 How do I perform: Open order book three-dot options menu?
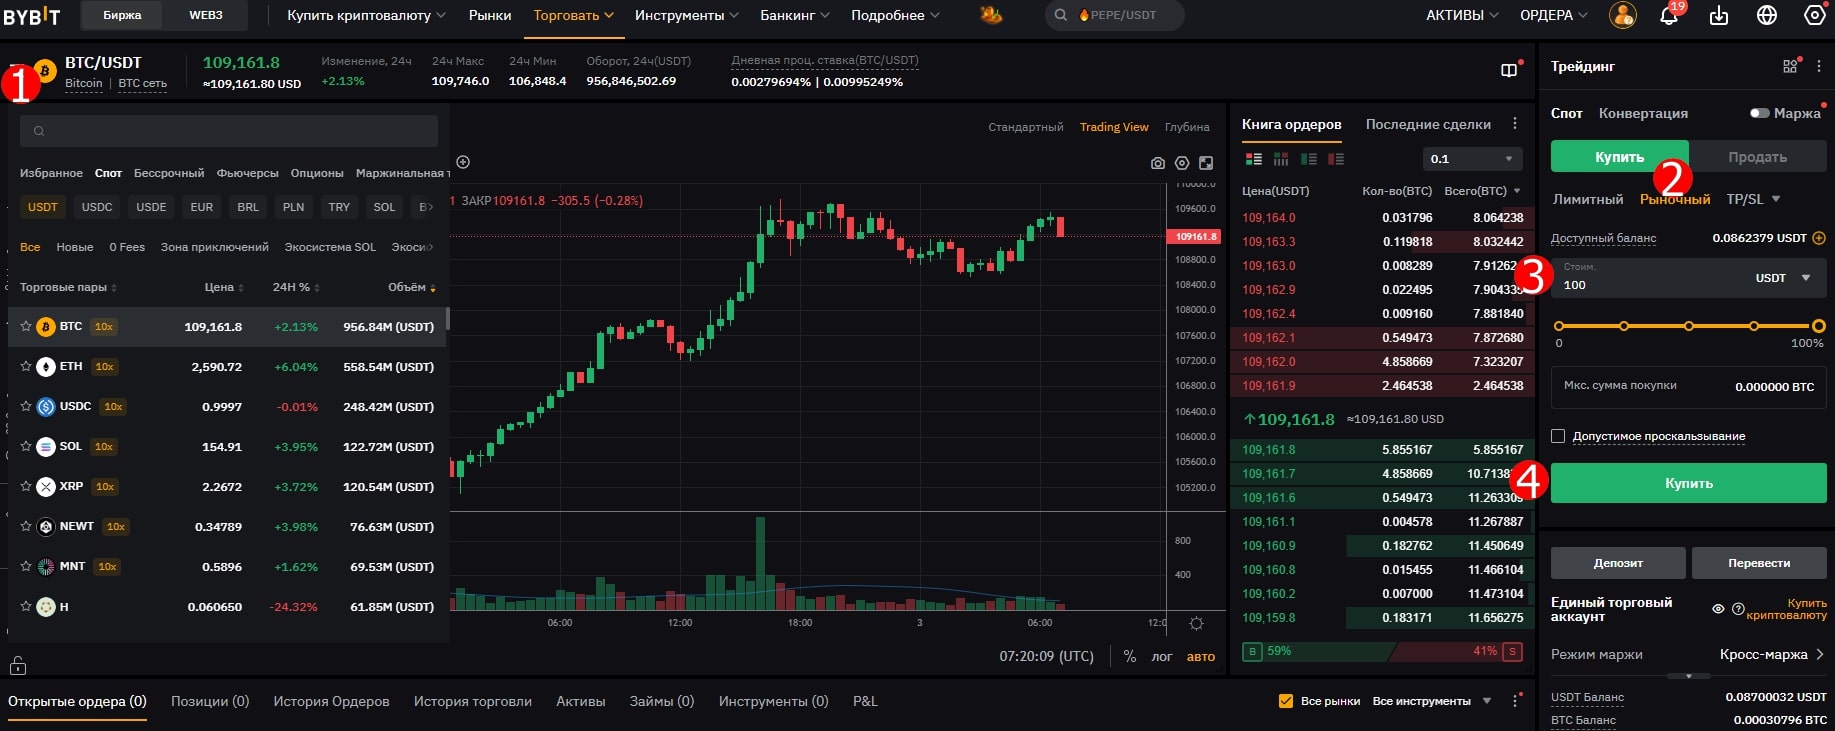pyautogui.click(x=1515, y=123)
